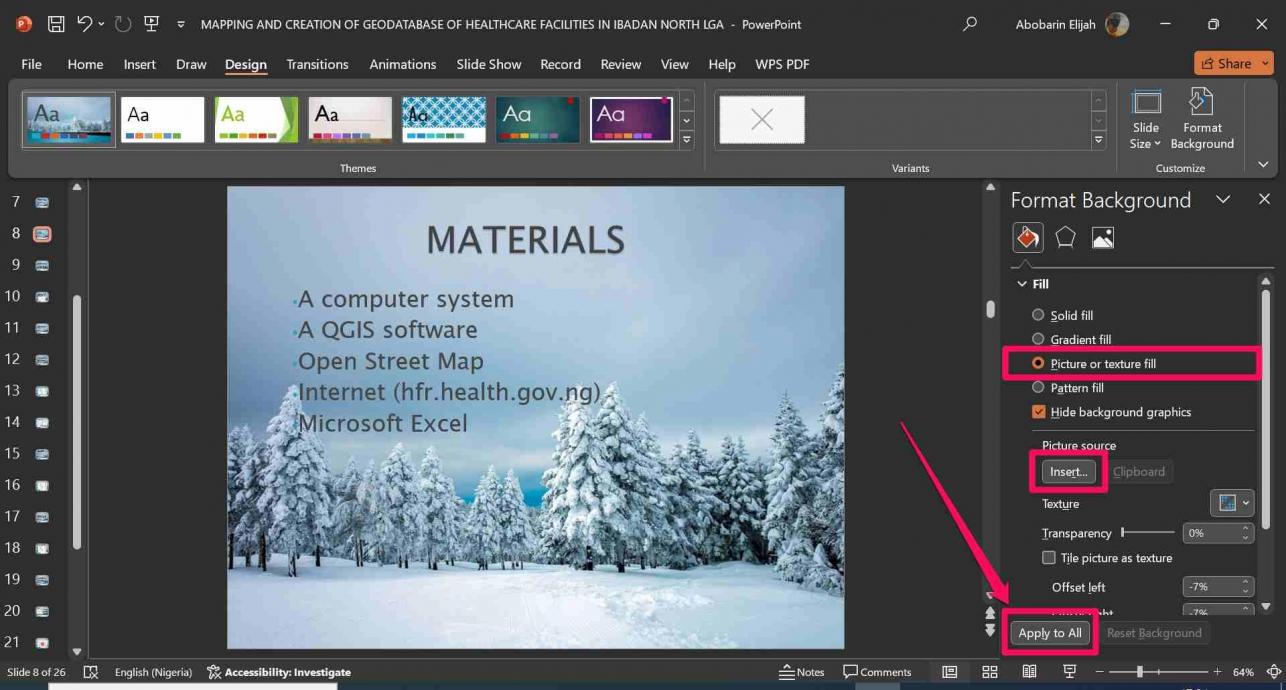Click the Apply to All button
The image size is (1286, 690).
point(1049,633)
